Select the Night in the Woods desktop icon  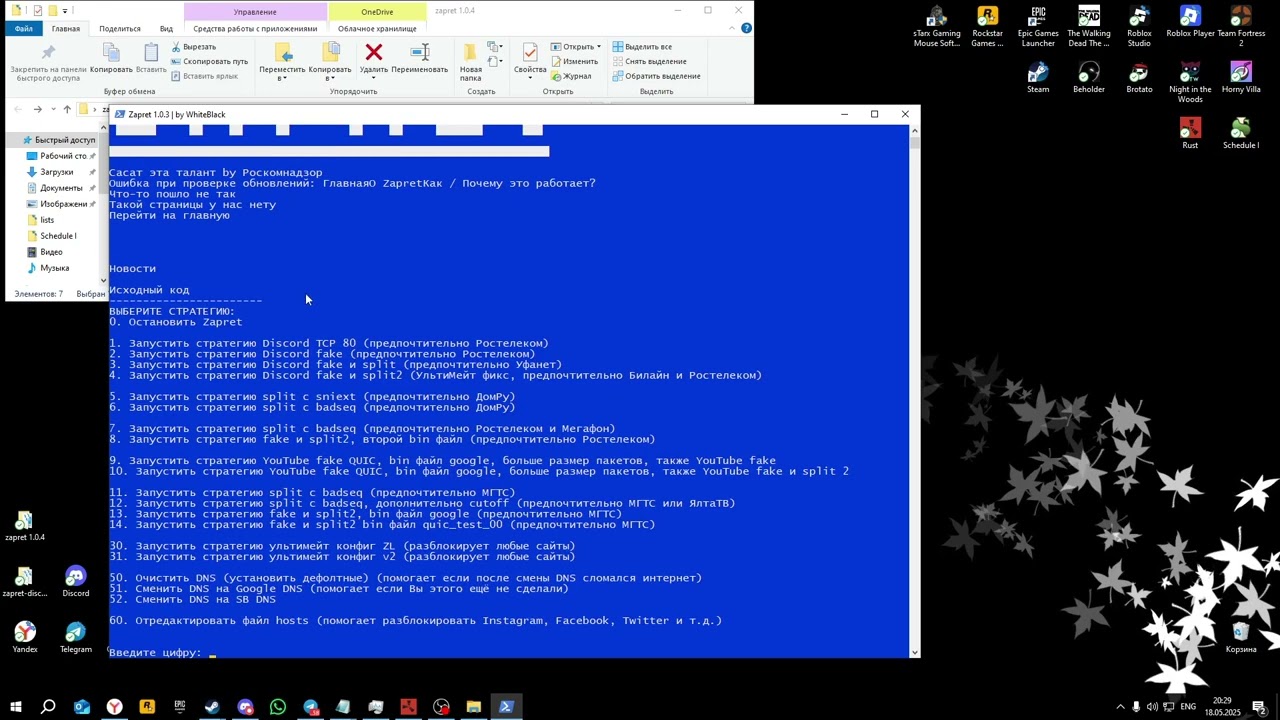(x=1190, y=83)
